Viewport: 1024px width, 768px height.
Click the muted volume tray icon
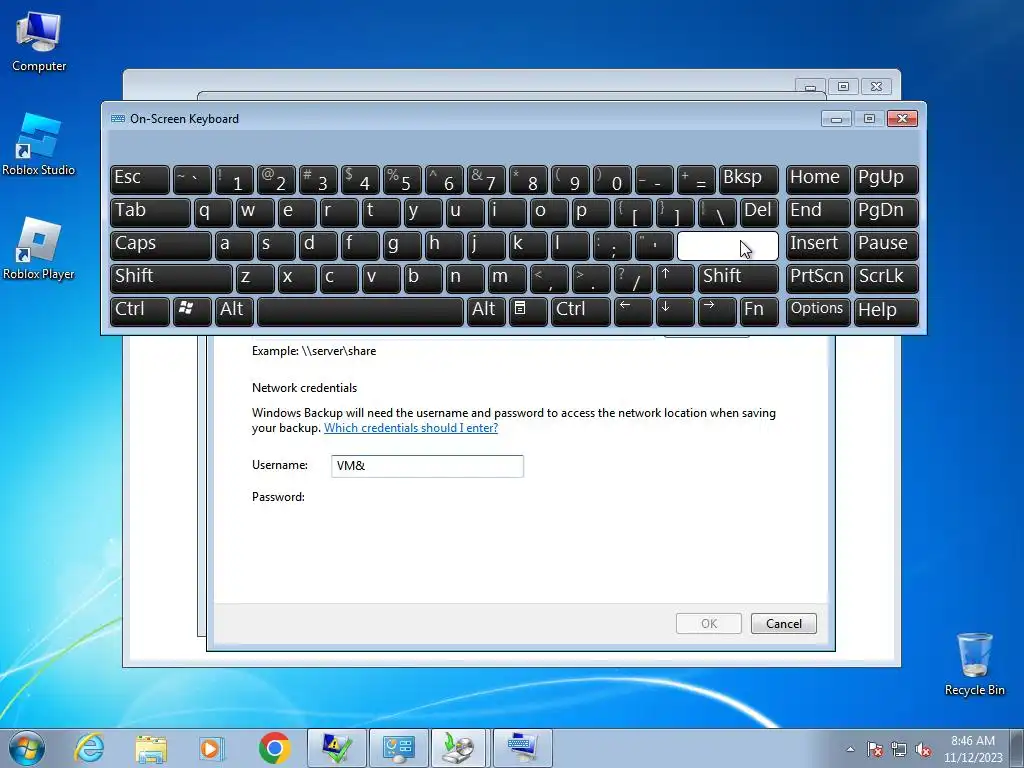pyautogui.click(x=923, y=749)
